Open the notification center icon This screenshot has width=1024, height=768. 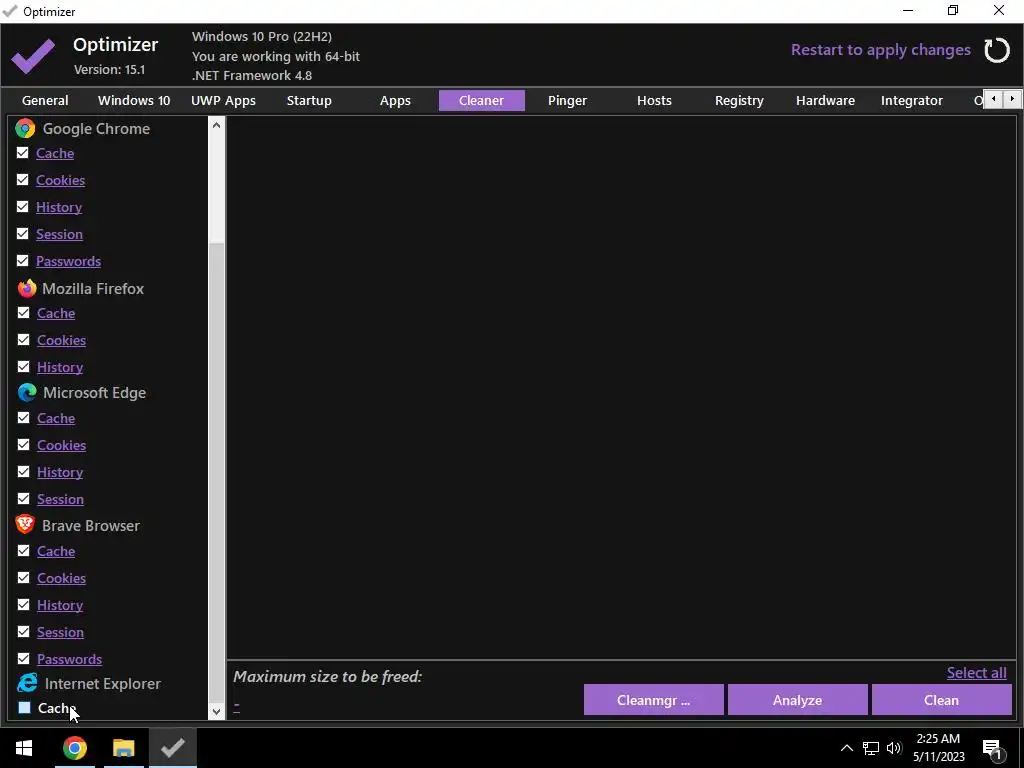(x=992, y=749)
